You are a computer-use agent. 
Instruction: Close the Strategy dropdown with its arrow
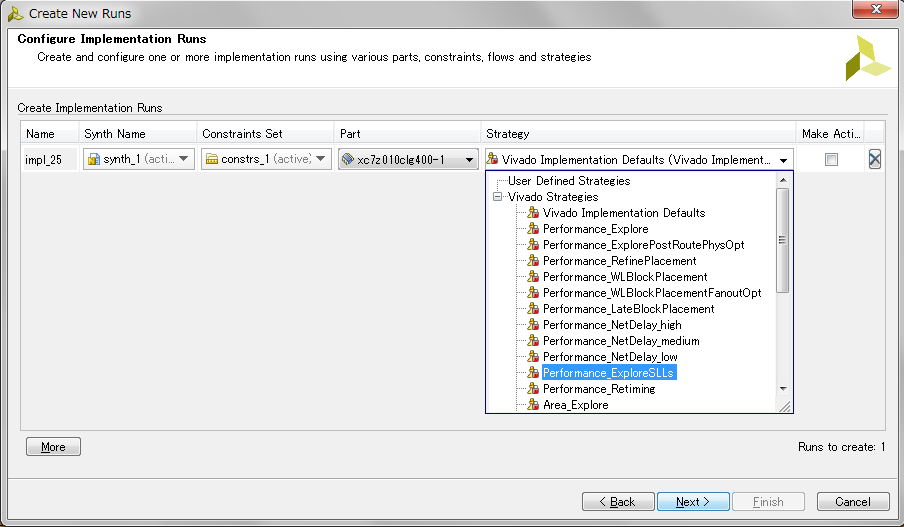[784, 160]
